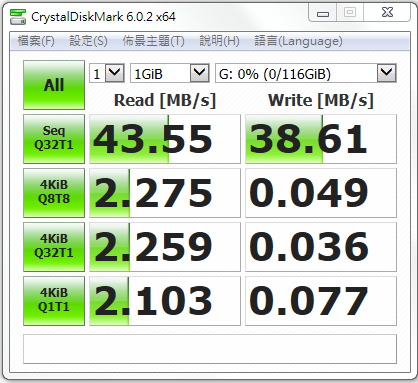Open the test size dropdown showing 1GiB

point(170,73)
